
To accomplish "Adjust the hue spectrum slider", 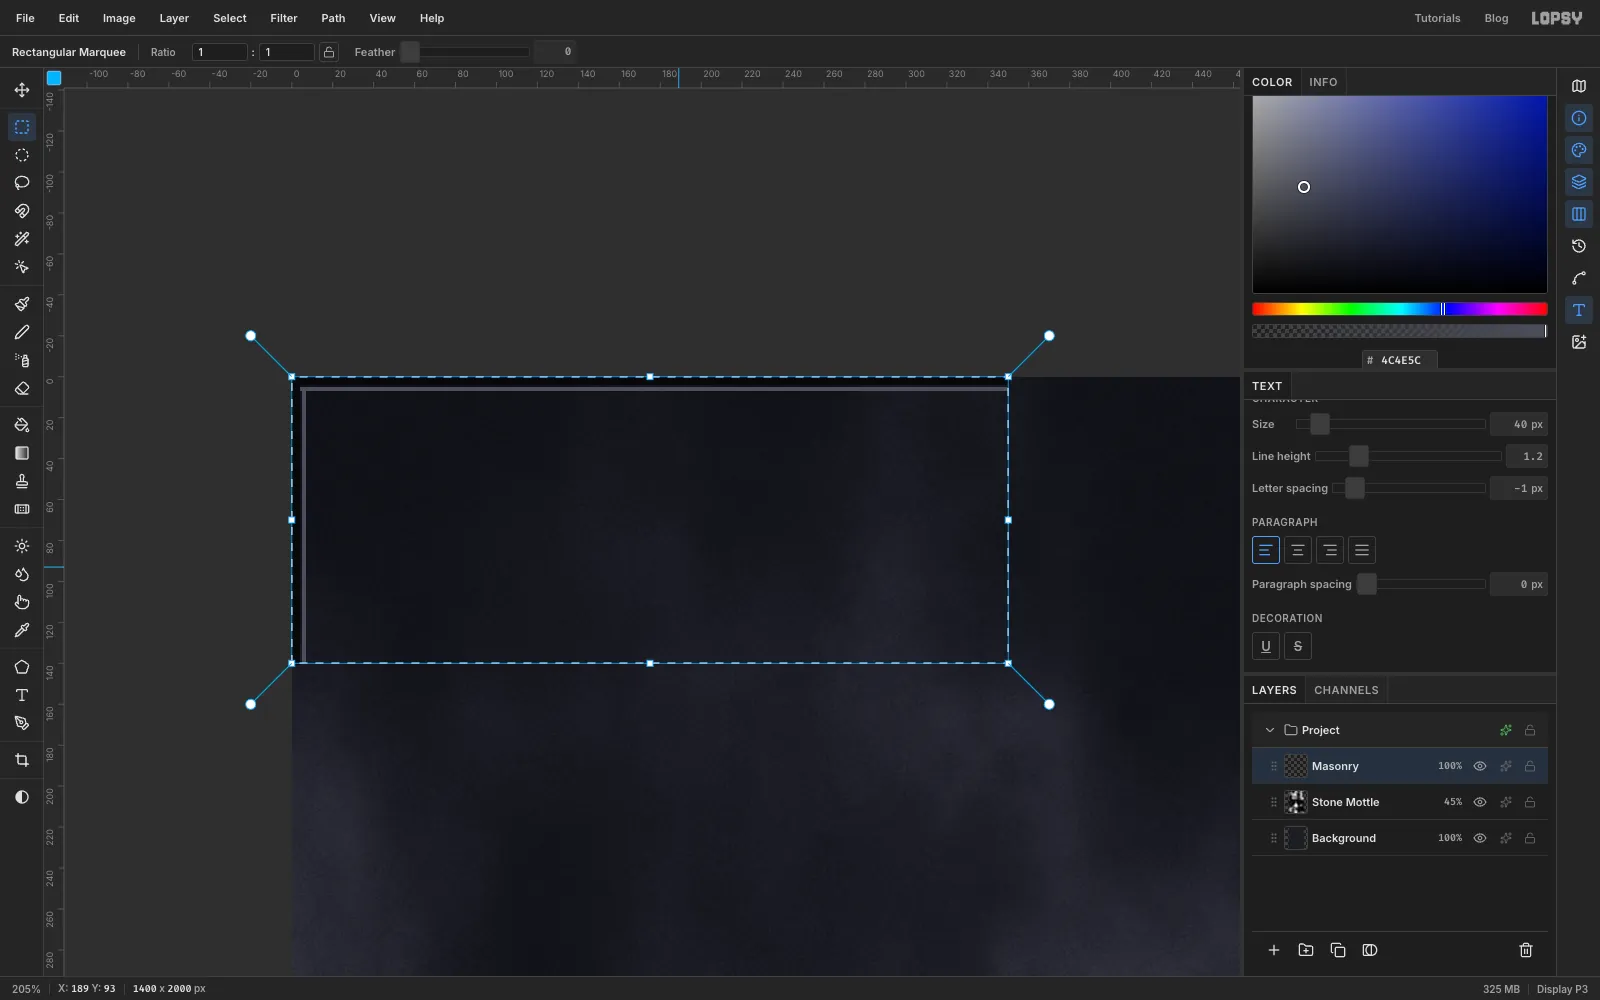I will [1400, 309].
